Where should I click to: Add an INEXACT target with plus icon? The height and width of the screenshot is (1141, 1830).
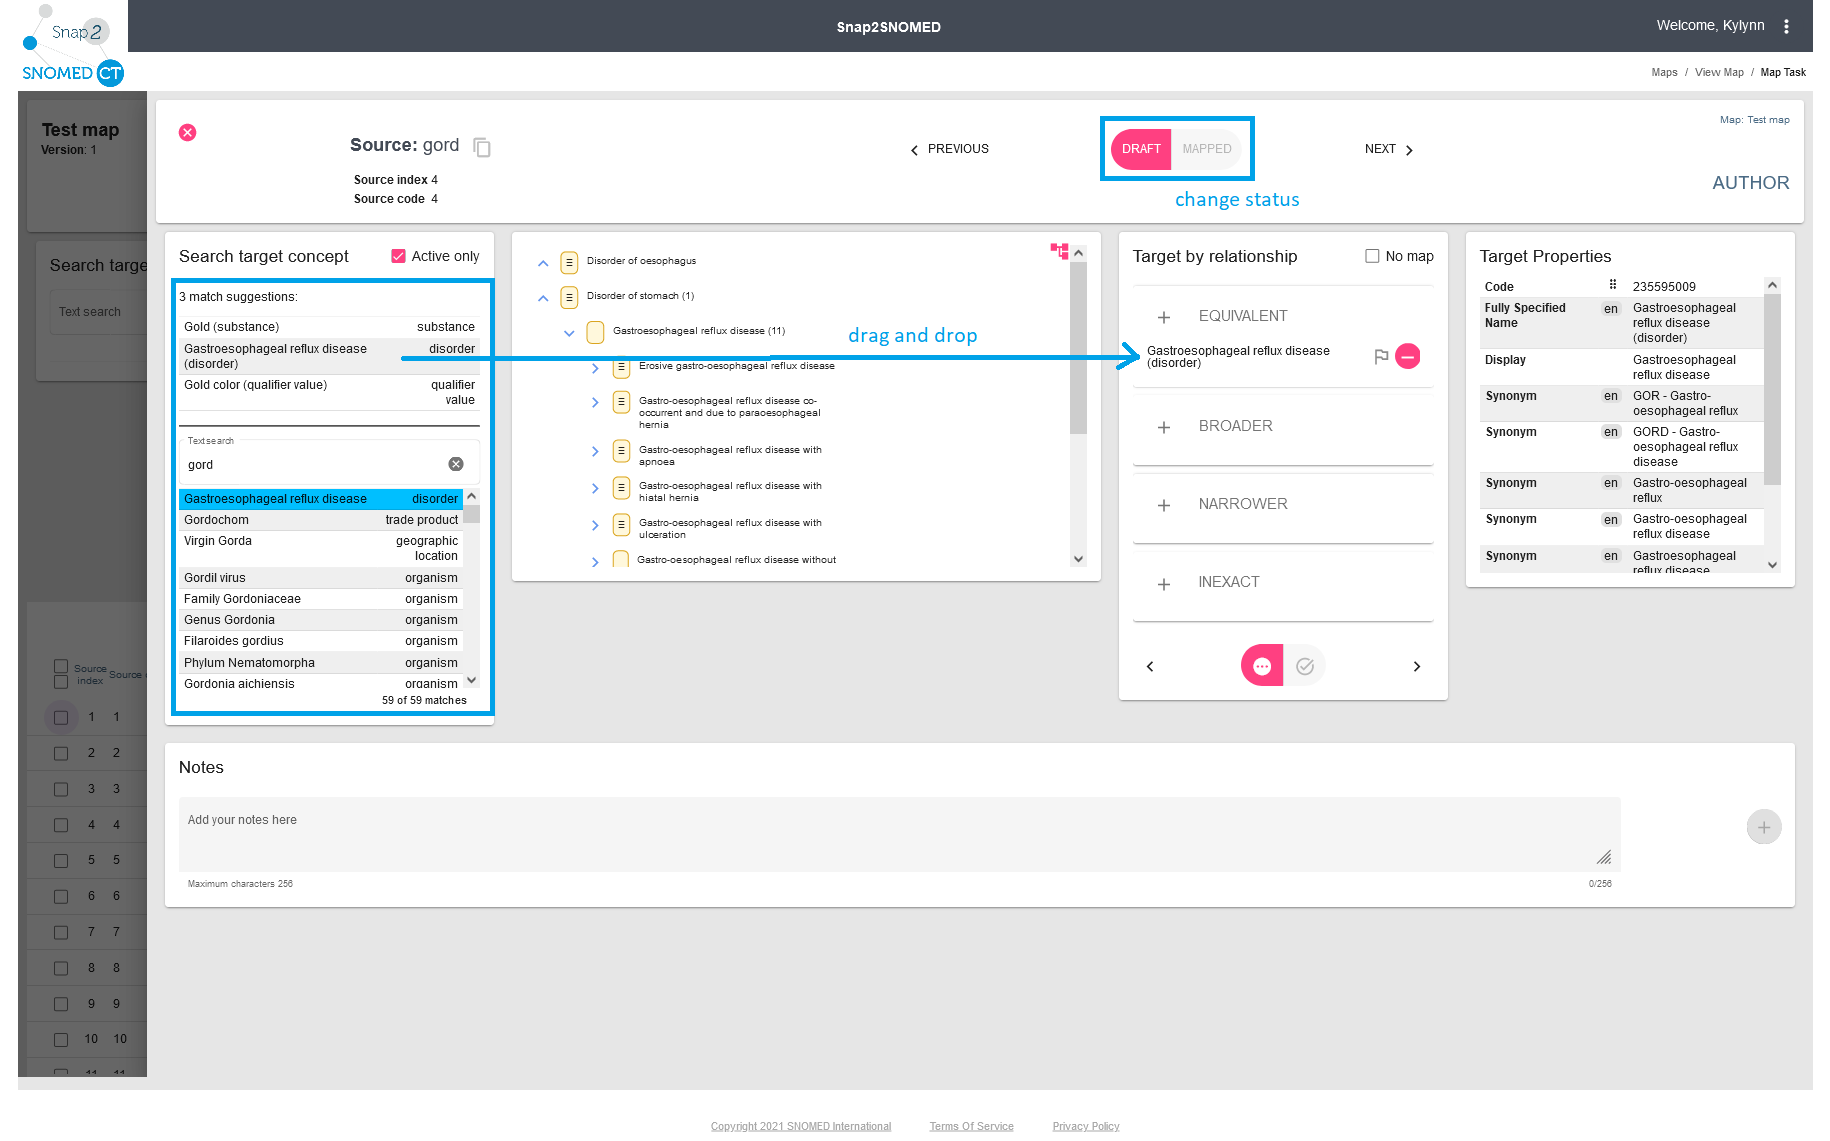pos(1164,583)
